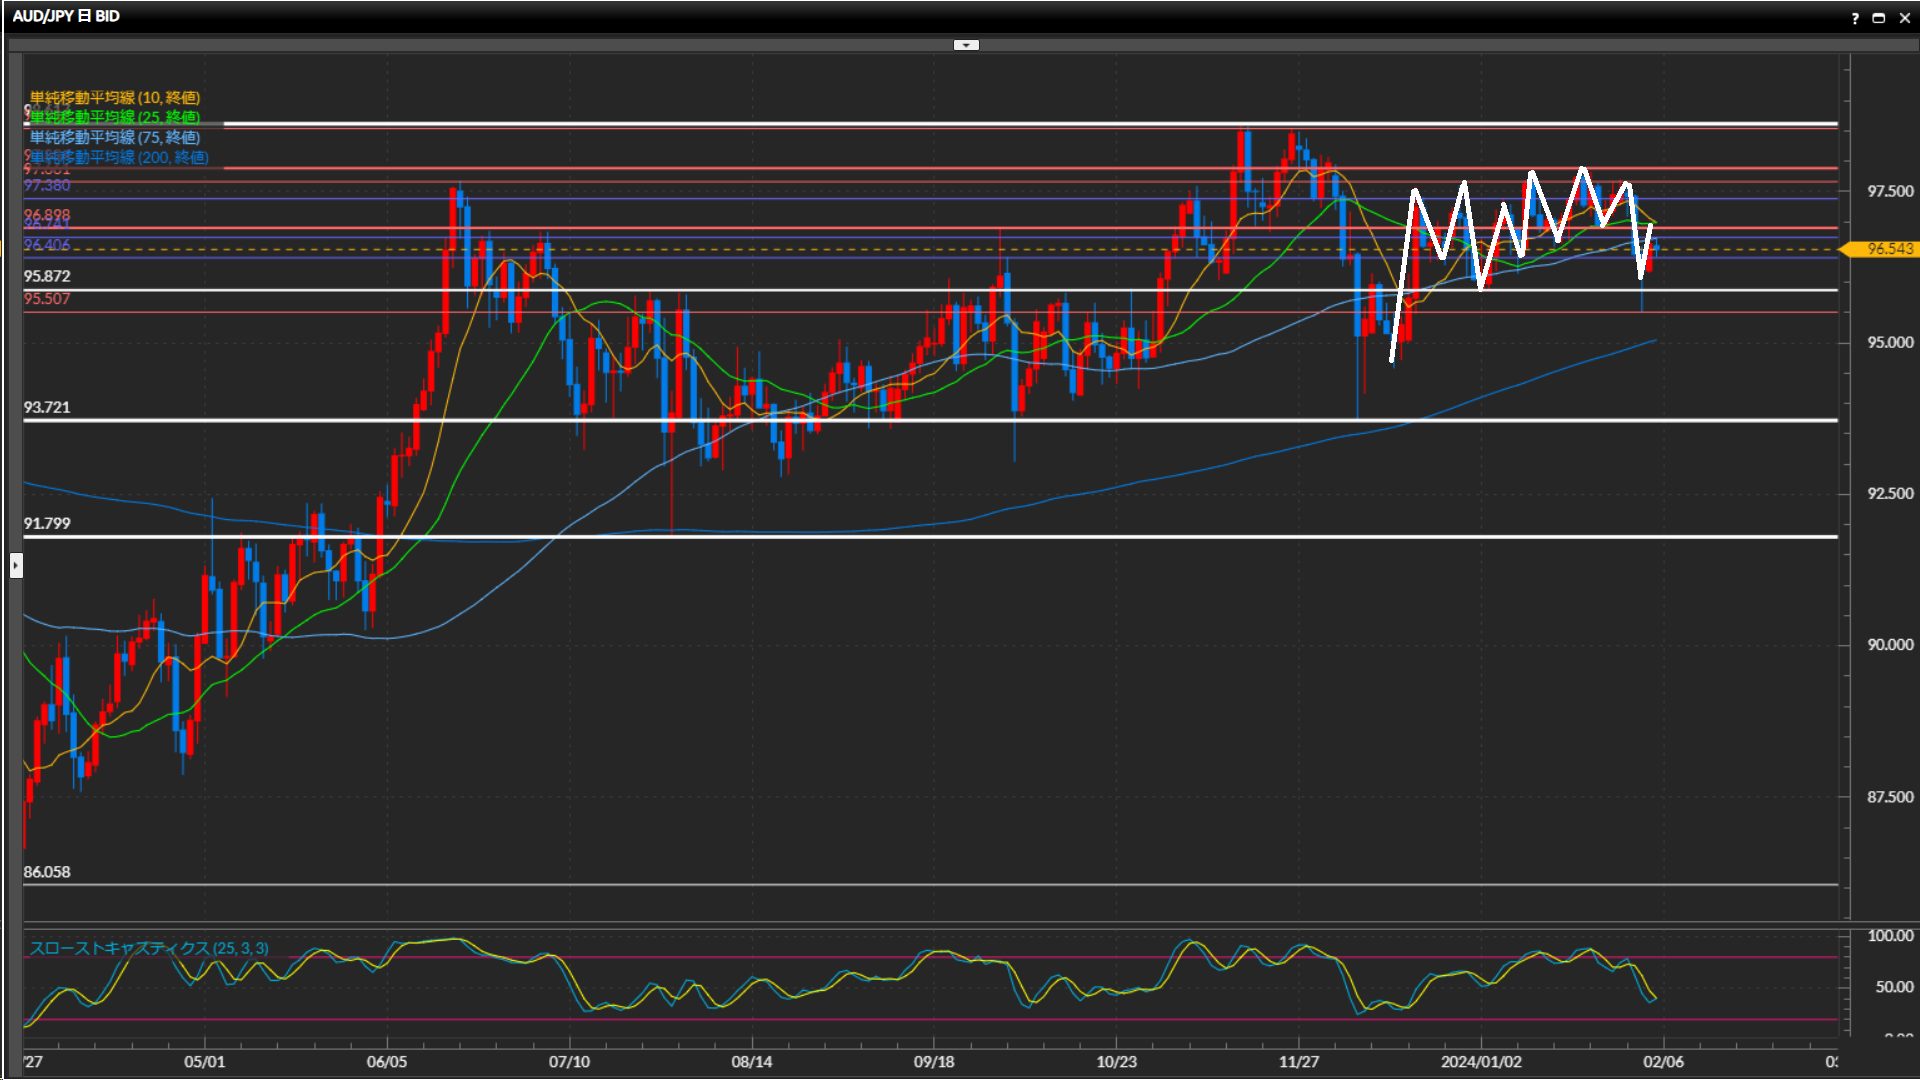
Task: Click the 97.500 price scale label
Action: coord(1889,191)
